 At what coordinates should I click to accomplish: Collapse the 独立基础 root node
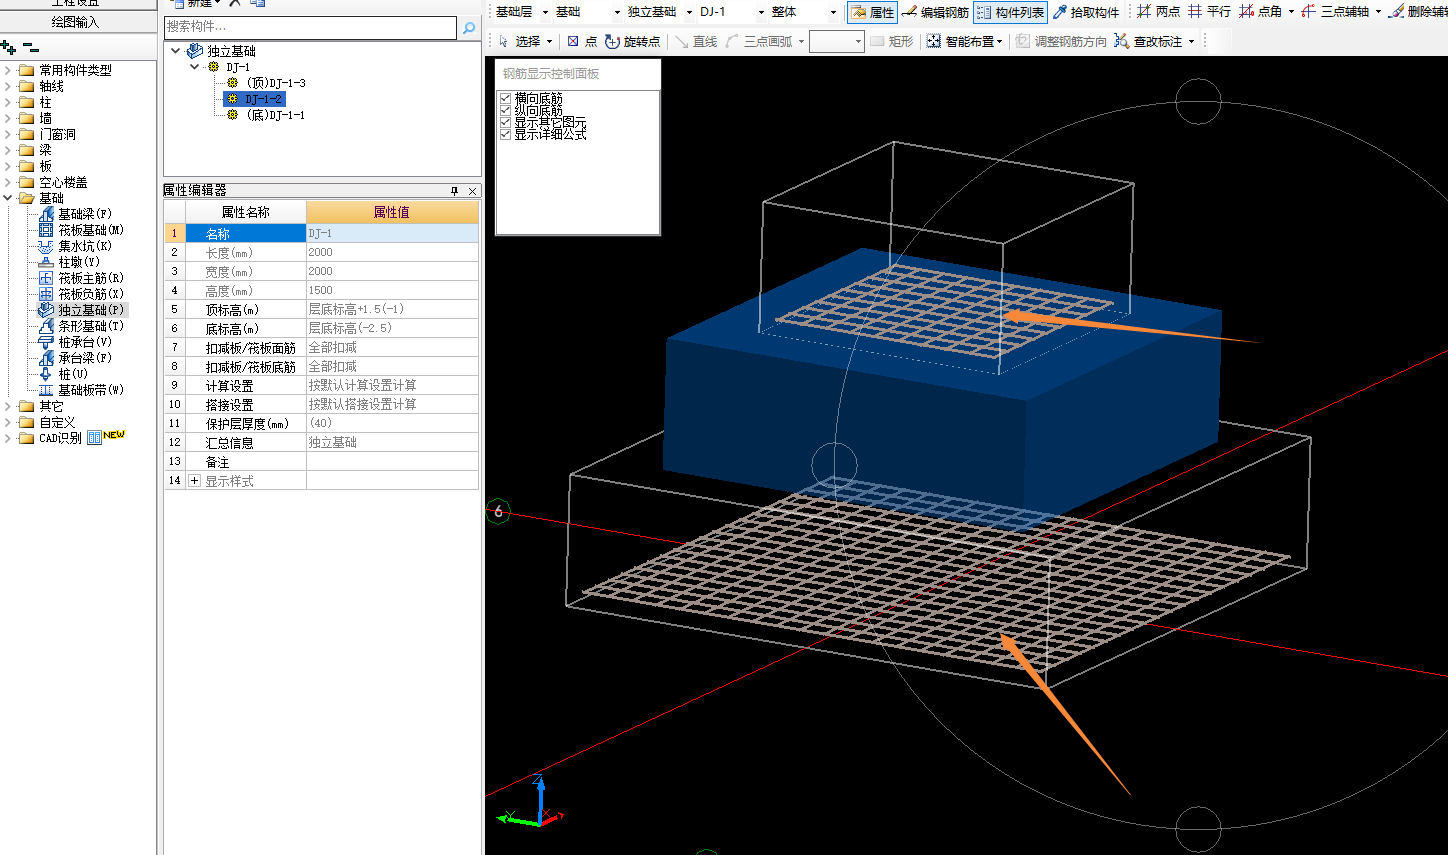point(176,51)
